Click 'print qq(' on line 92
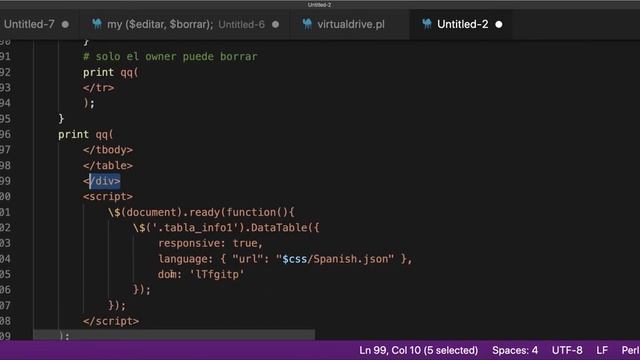Viewport: 640px width, 360px height. pyautogui.click(x=111, y=72)
